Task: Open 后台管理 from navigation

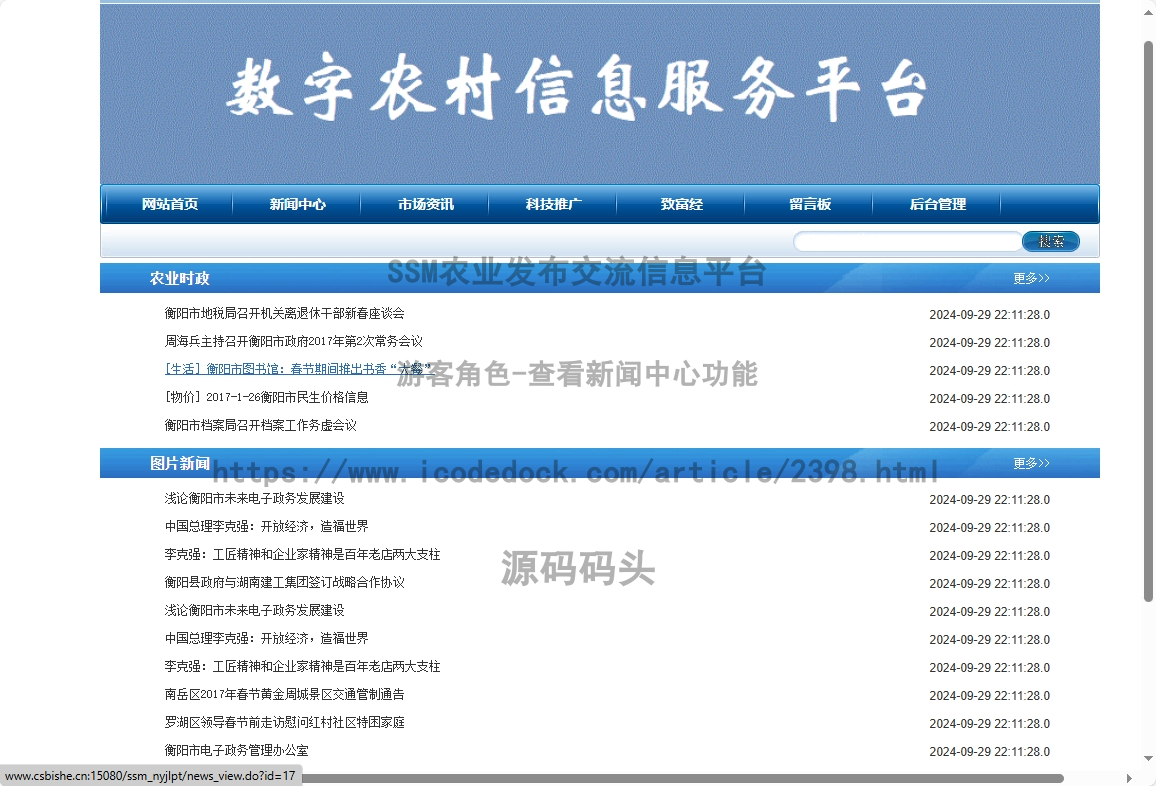Action: coord(937,204)
